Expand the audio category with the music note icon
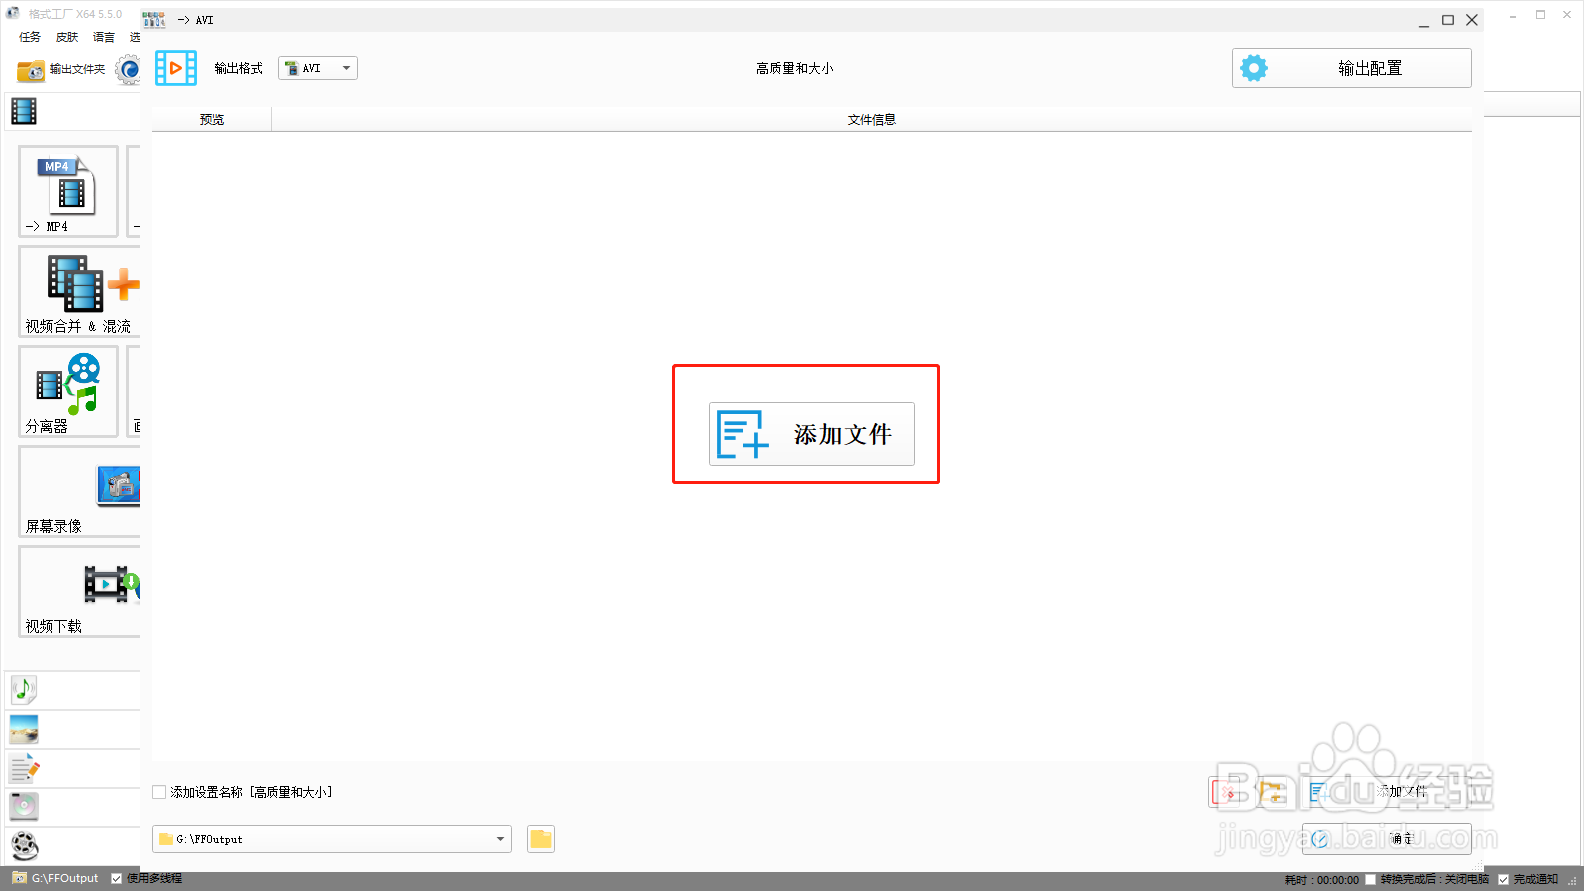Image resolution: width=1584 pixels, height=891 pixels. tap(24, 689)
